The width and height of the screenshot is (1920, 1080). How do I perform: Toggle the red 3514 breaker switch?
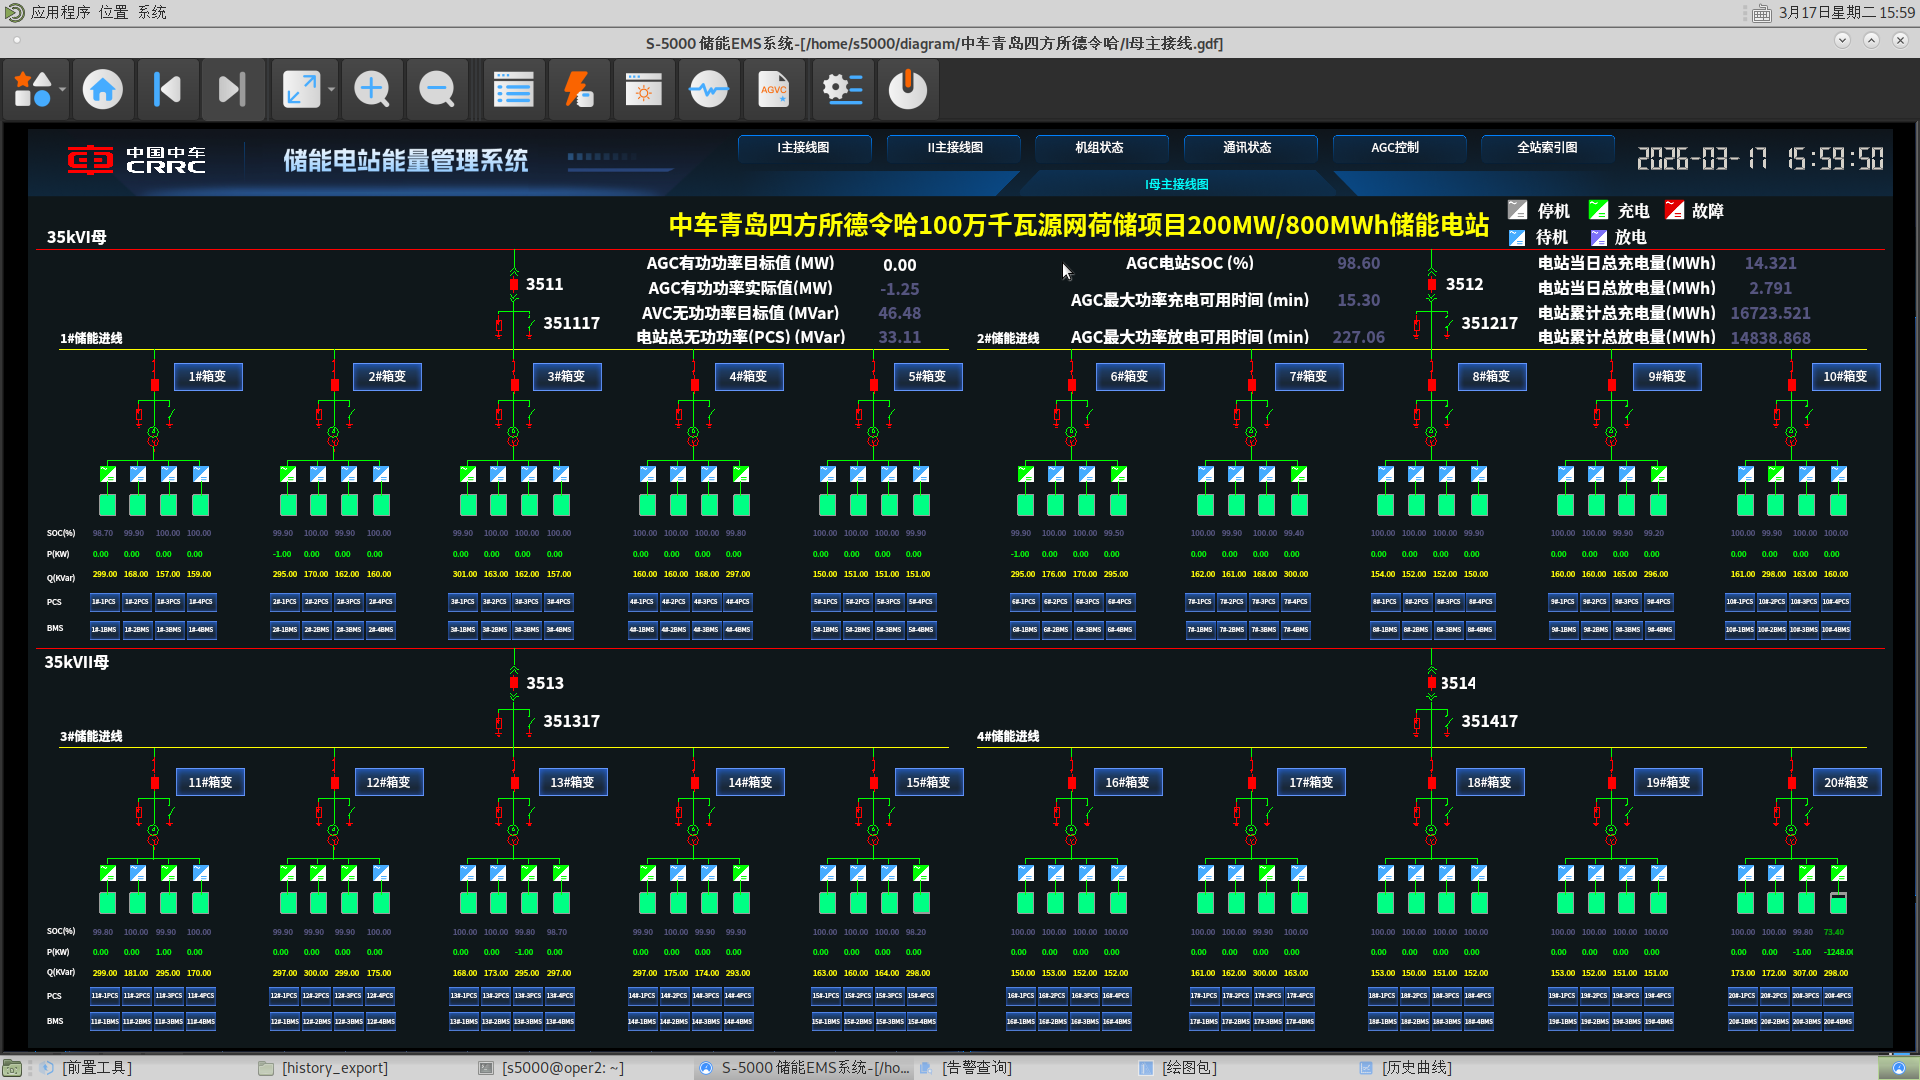(1431, 683)
